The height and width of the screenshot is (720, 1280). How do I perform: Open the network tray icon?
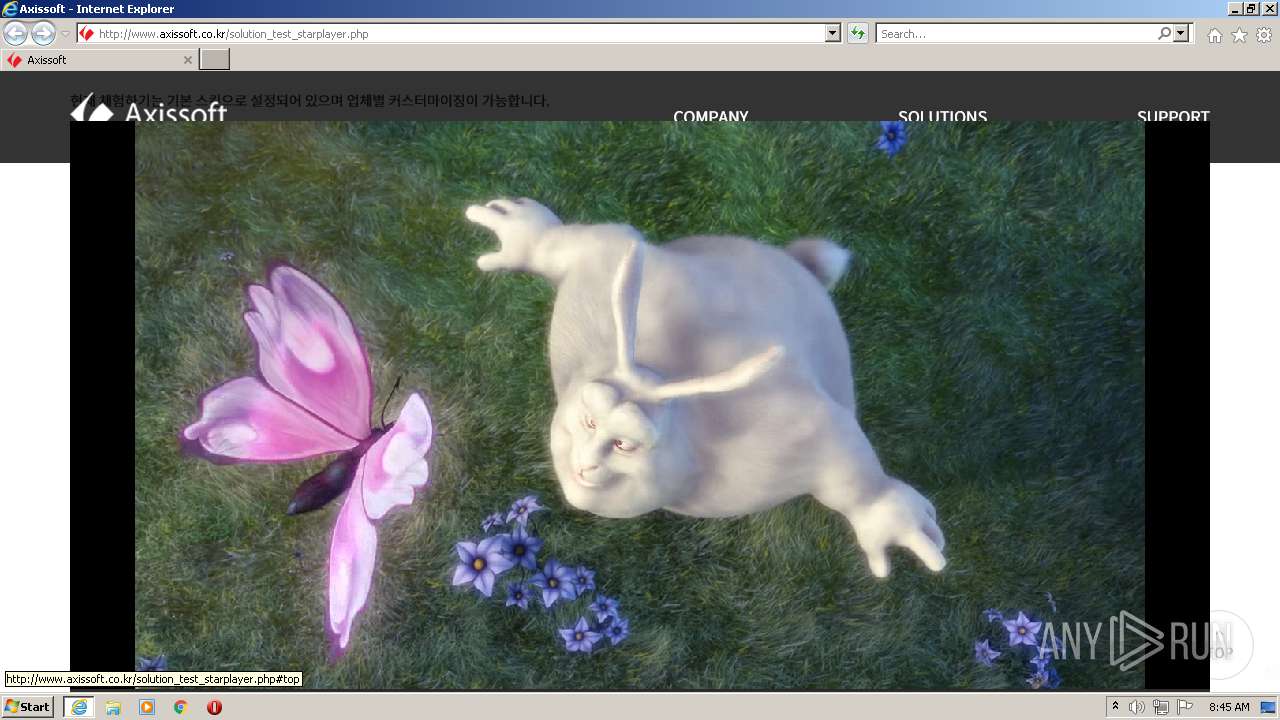click(1161, 707)
